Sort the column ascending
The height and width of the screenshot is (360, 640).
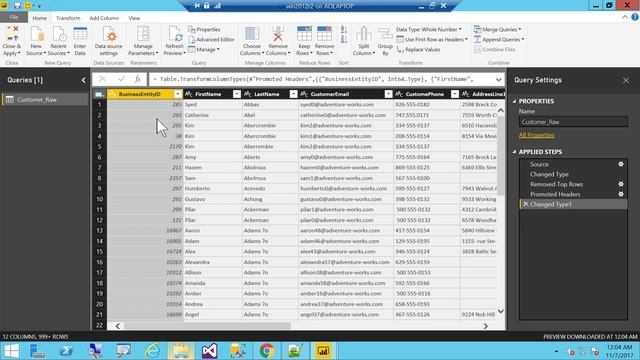(x=344, y=30)
